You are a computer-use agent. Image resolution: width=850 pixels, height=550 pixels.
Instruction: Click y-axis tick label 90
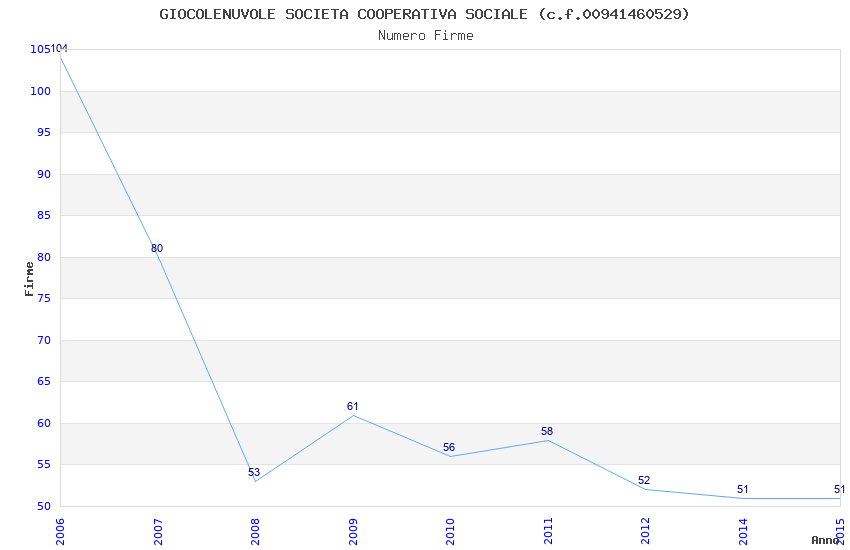(44, 174)
